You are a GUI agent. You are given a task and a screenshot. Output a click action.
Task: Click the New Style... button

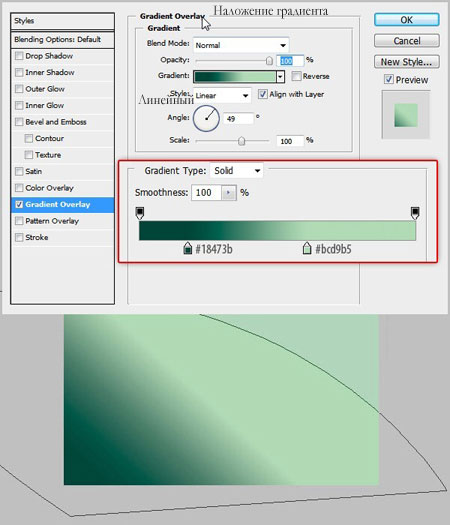(x=406, y=62)
